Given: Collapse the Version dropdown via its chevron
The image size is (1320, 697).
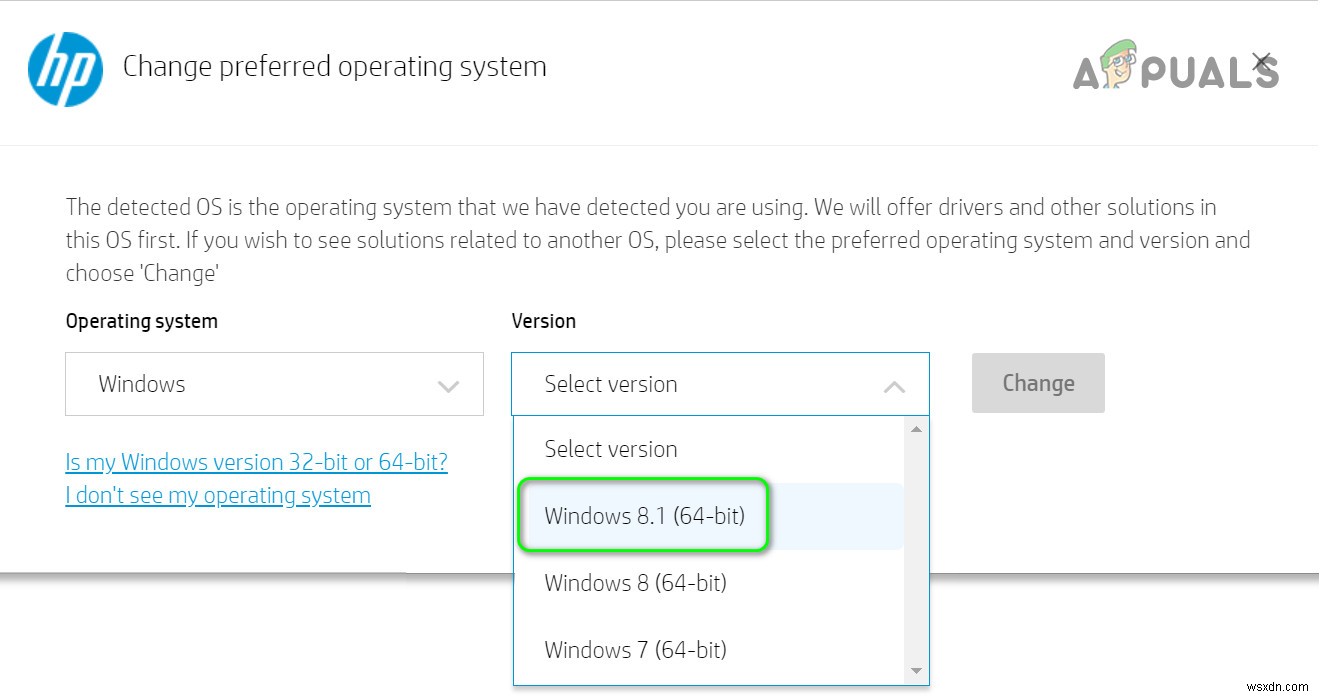Looking at the screenshot, I should pos(896,384).
